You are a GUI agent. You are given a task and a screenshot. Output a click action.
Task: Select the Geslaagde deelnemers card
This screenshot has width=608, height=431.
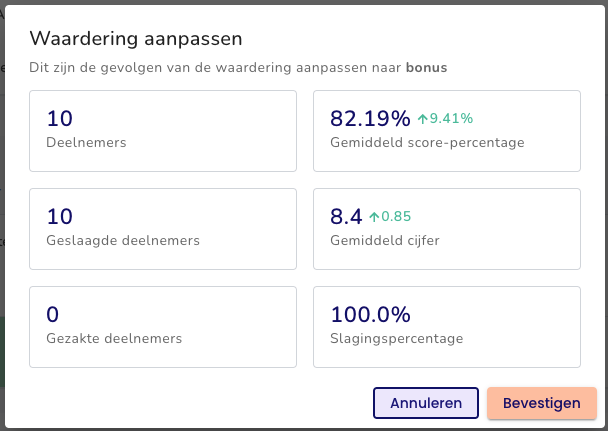(x=163, y=229)
